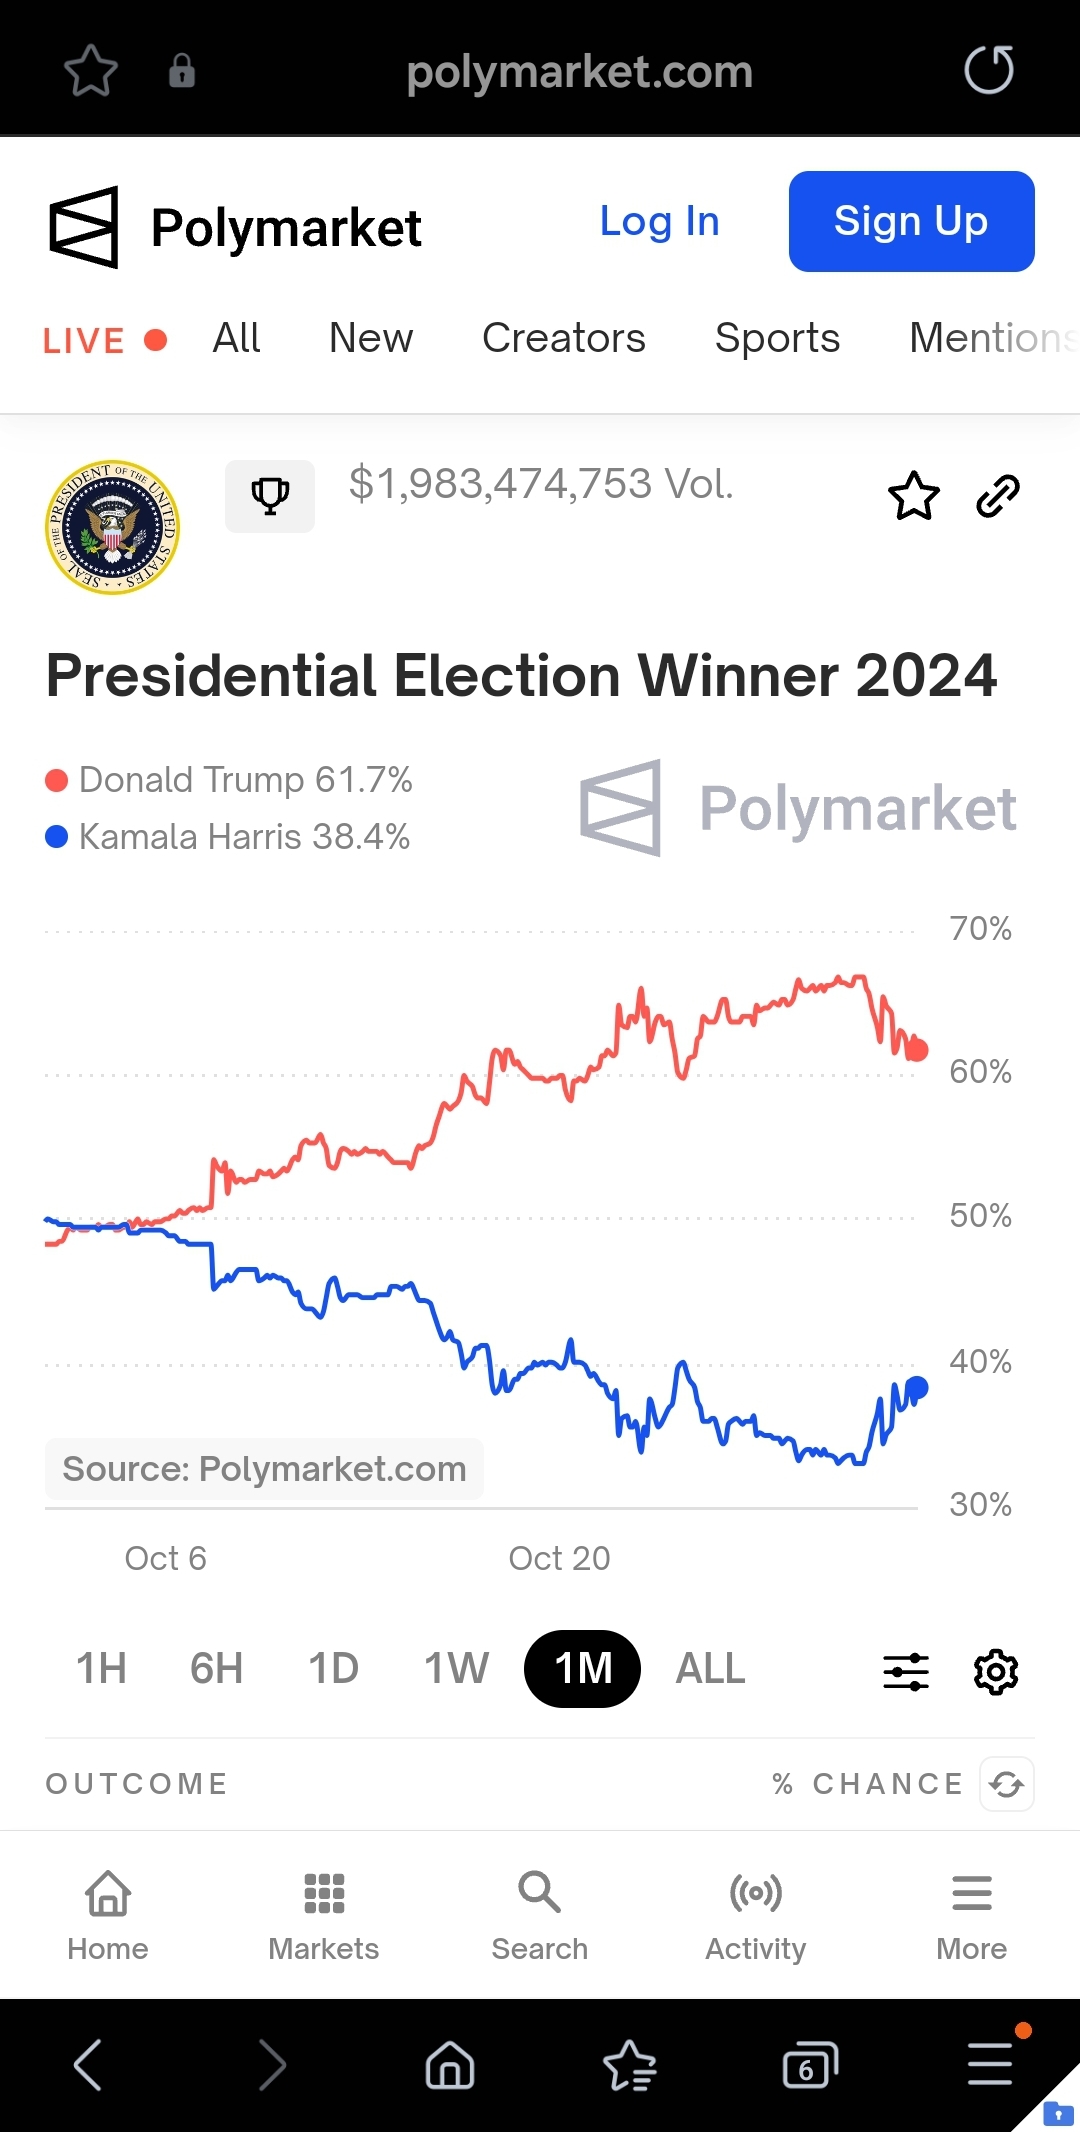
Task: Favorite this market with the star icon
Action: click(913, 496)
